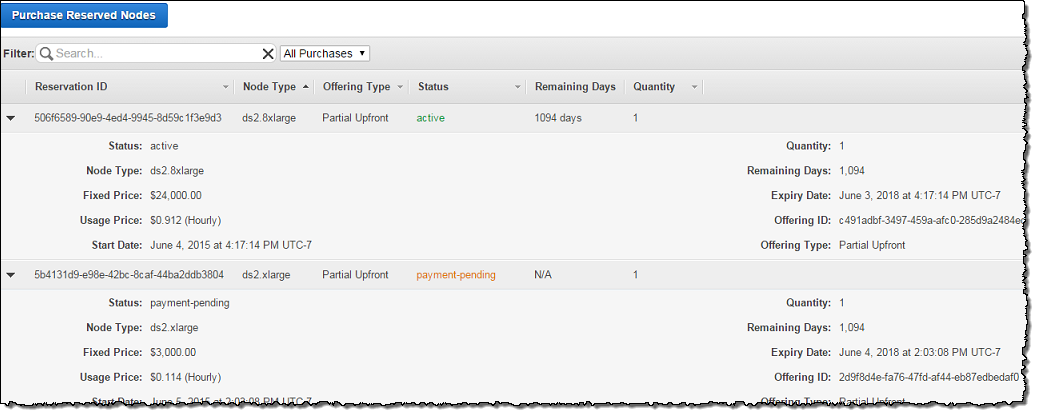
Task: Collapse the 506f6589 reservation row details
Action: [11, 118]
